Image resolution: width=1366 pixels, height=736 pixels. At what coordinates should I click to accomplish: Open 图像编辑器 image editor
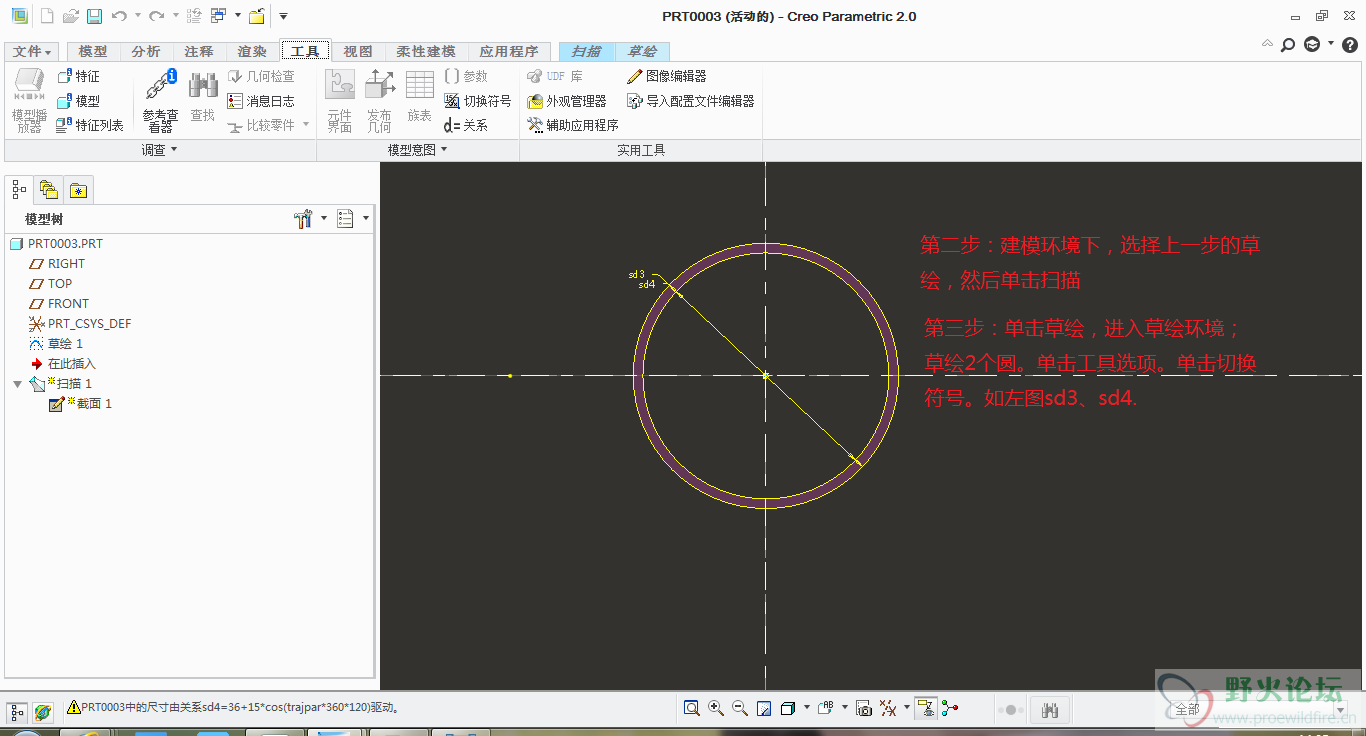666,76
